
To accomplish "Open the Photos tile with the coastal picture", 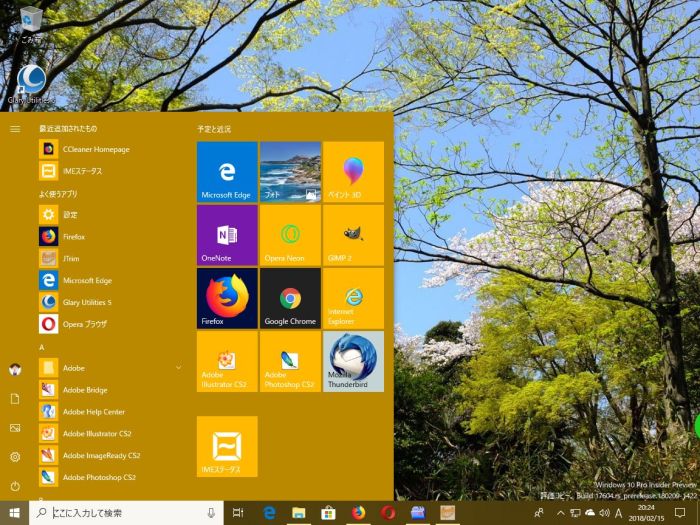I will [290, 172].
